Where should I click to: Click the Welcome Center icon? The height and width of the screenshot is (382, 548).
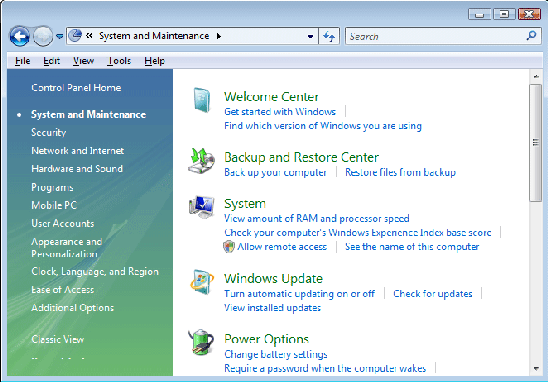[202, 100]
